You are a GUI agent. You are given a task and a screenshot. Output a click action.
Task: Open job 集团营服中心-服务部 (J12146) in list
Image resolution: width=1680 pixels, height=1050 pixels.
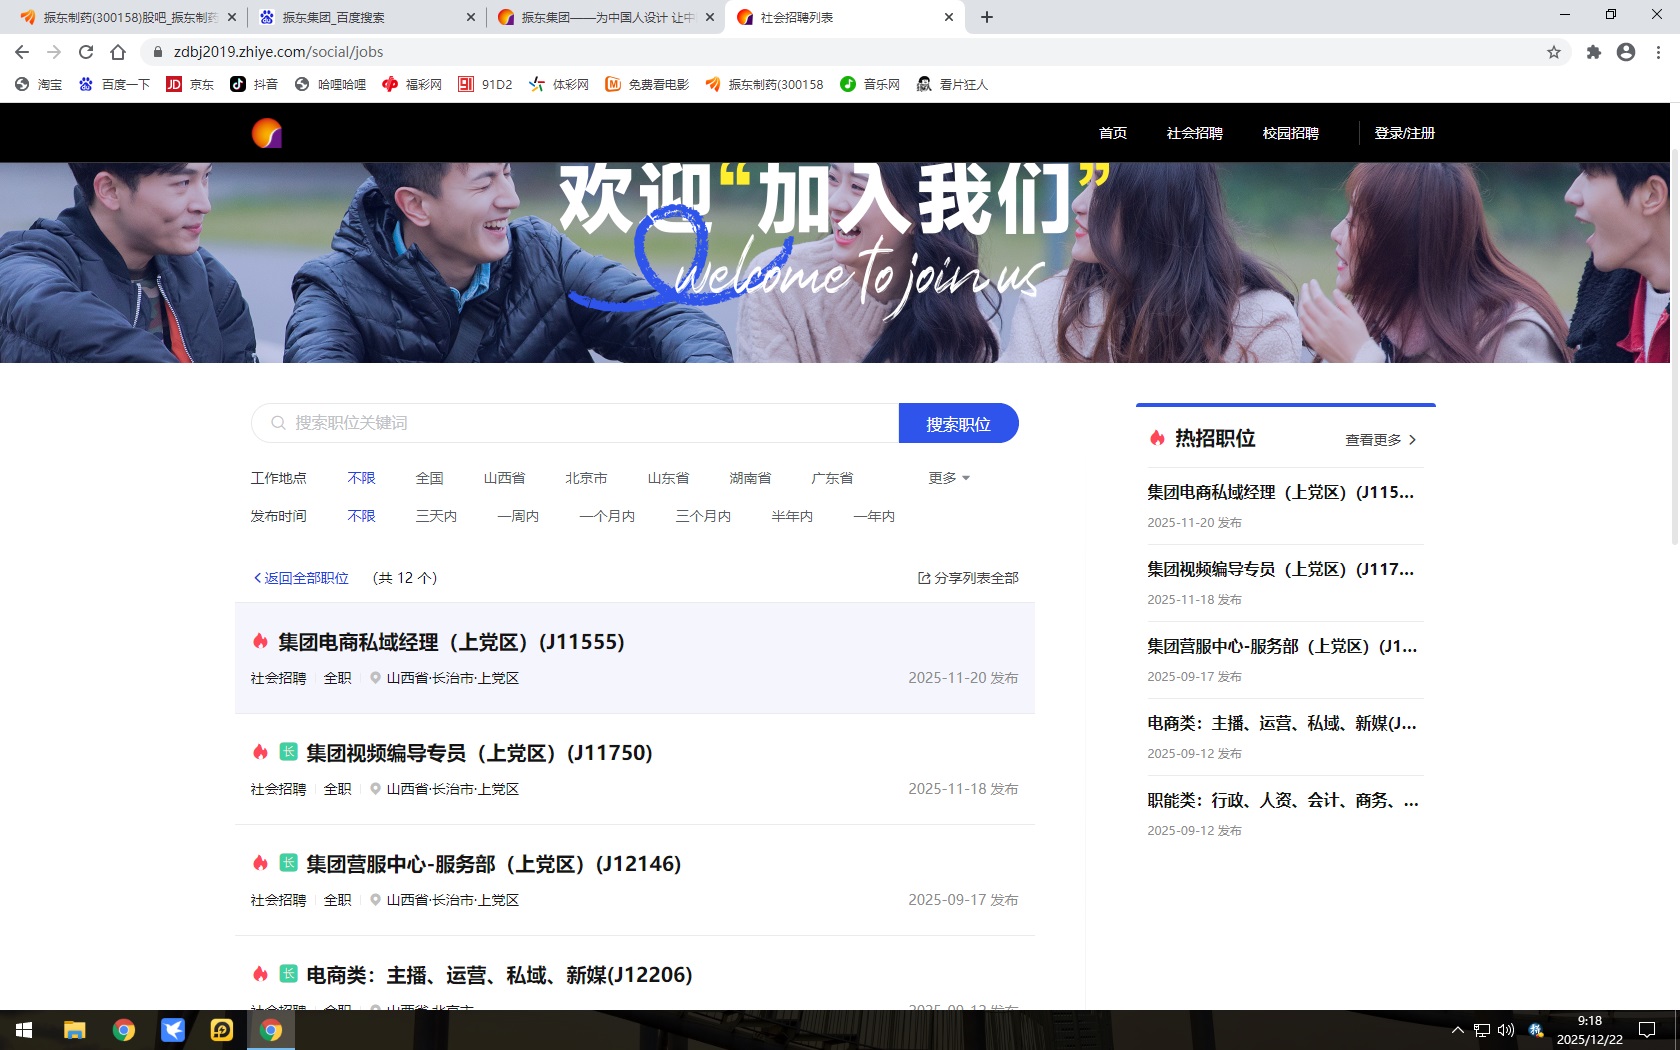pyautogui.click(x=635, y=880)
